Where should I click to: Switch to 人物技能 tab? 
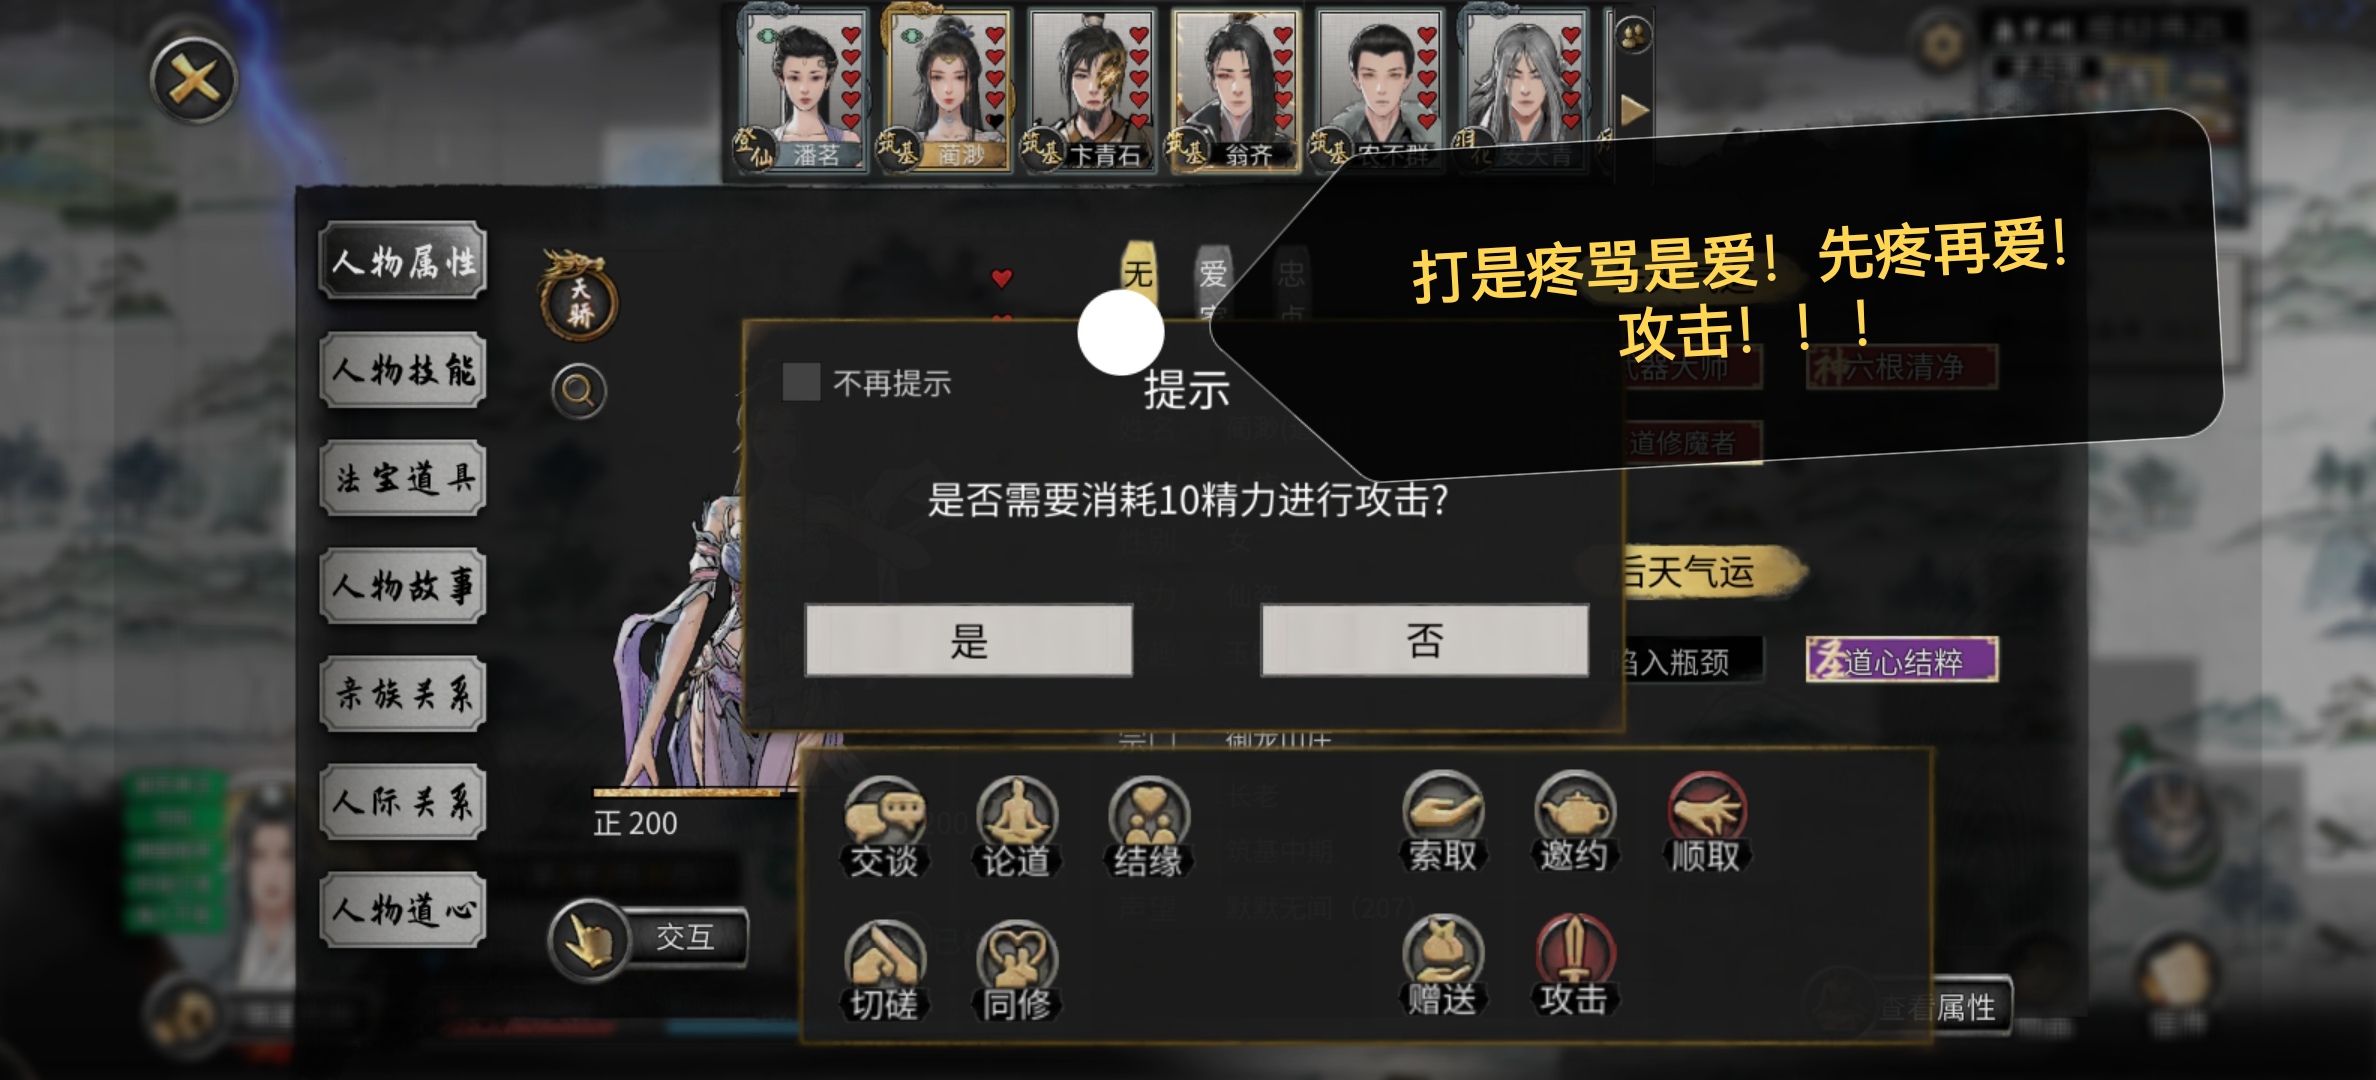coord(403,370)
